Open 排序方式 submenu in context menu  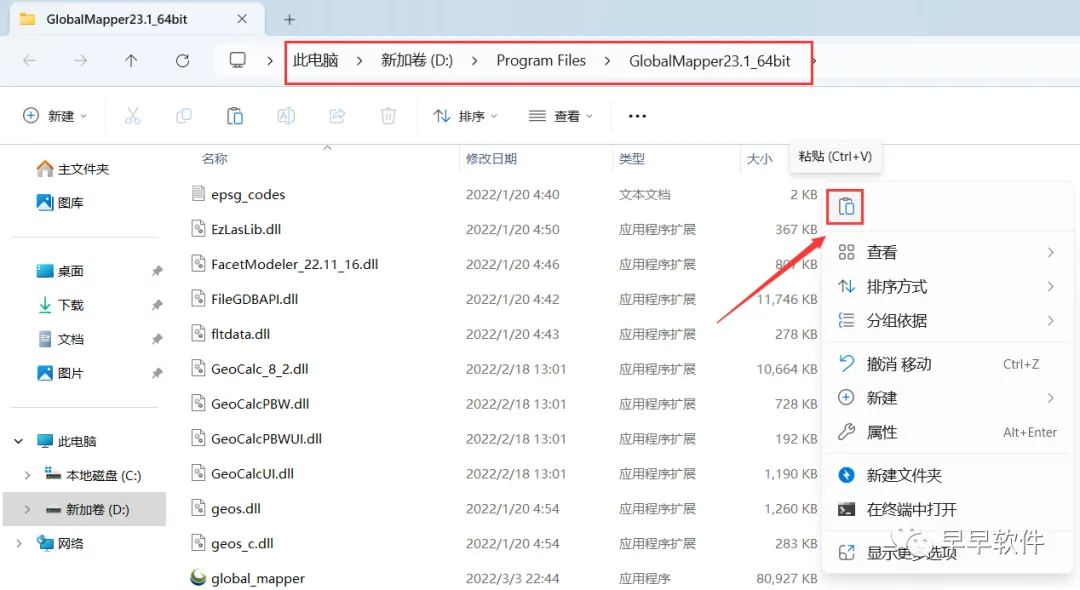(x=947, y=286)
